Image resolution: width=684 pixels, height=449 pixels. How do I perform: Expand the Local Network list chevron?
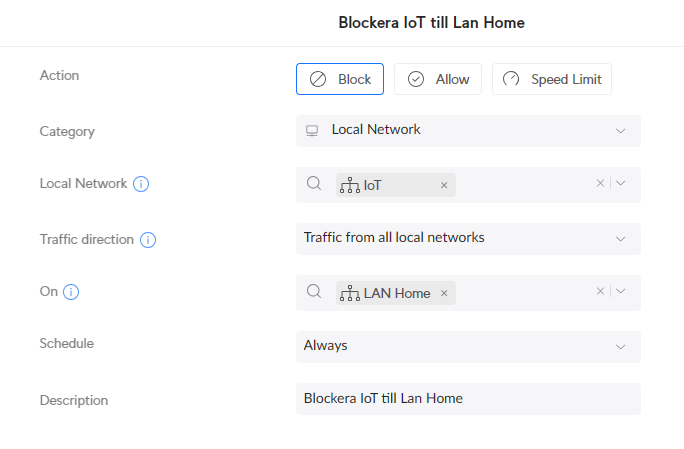coord(620,183)
